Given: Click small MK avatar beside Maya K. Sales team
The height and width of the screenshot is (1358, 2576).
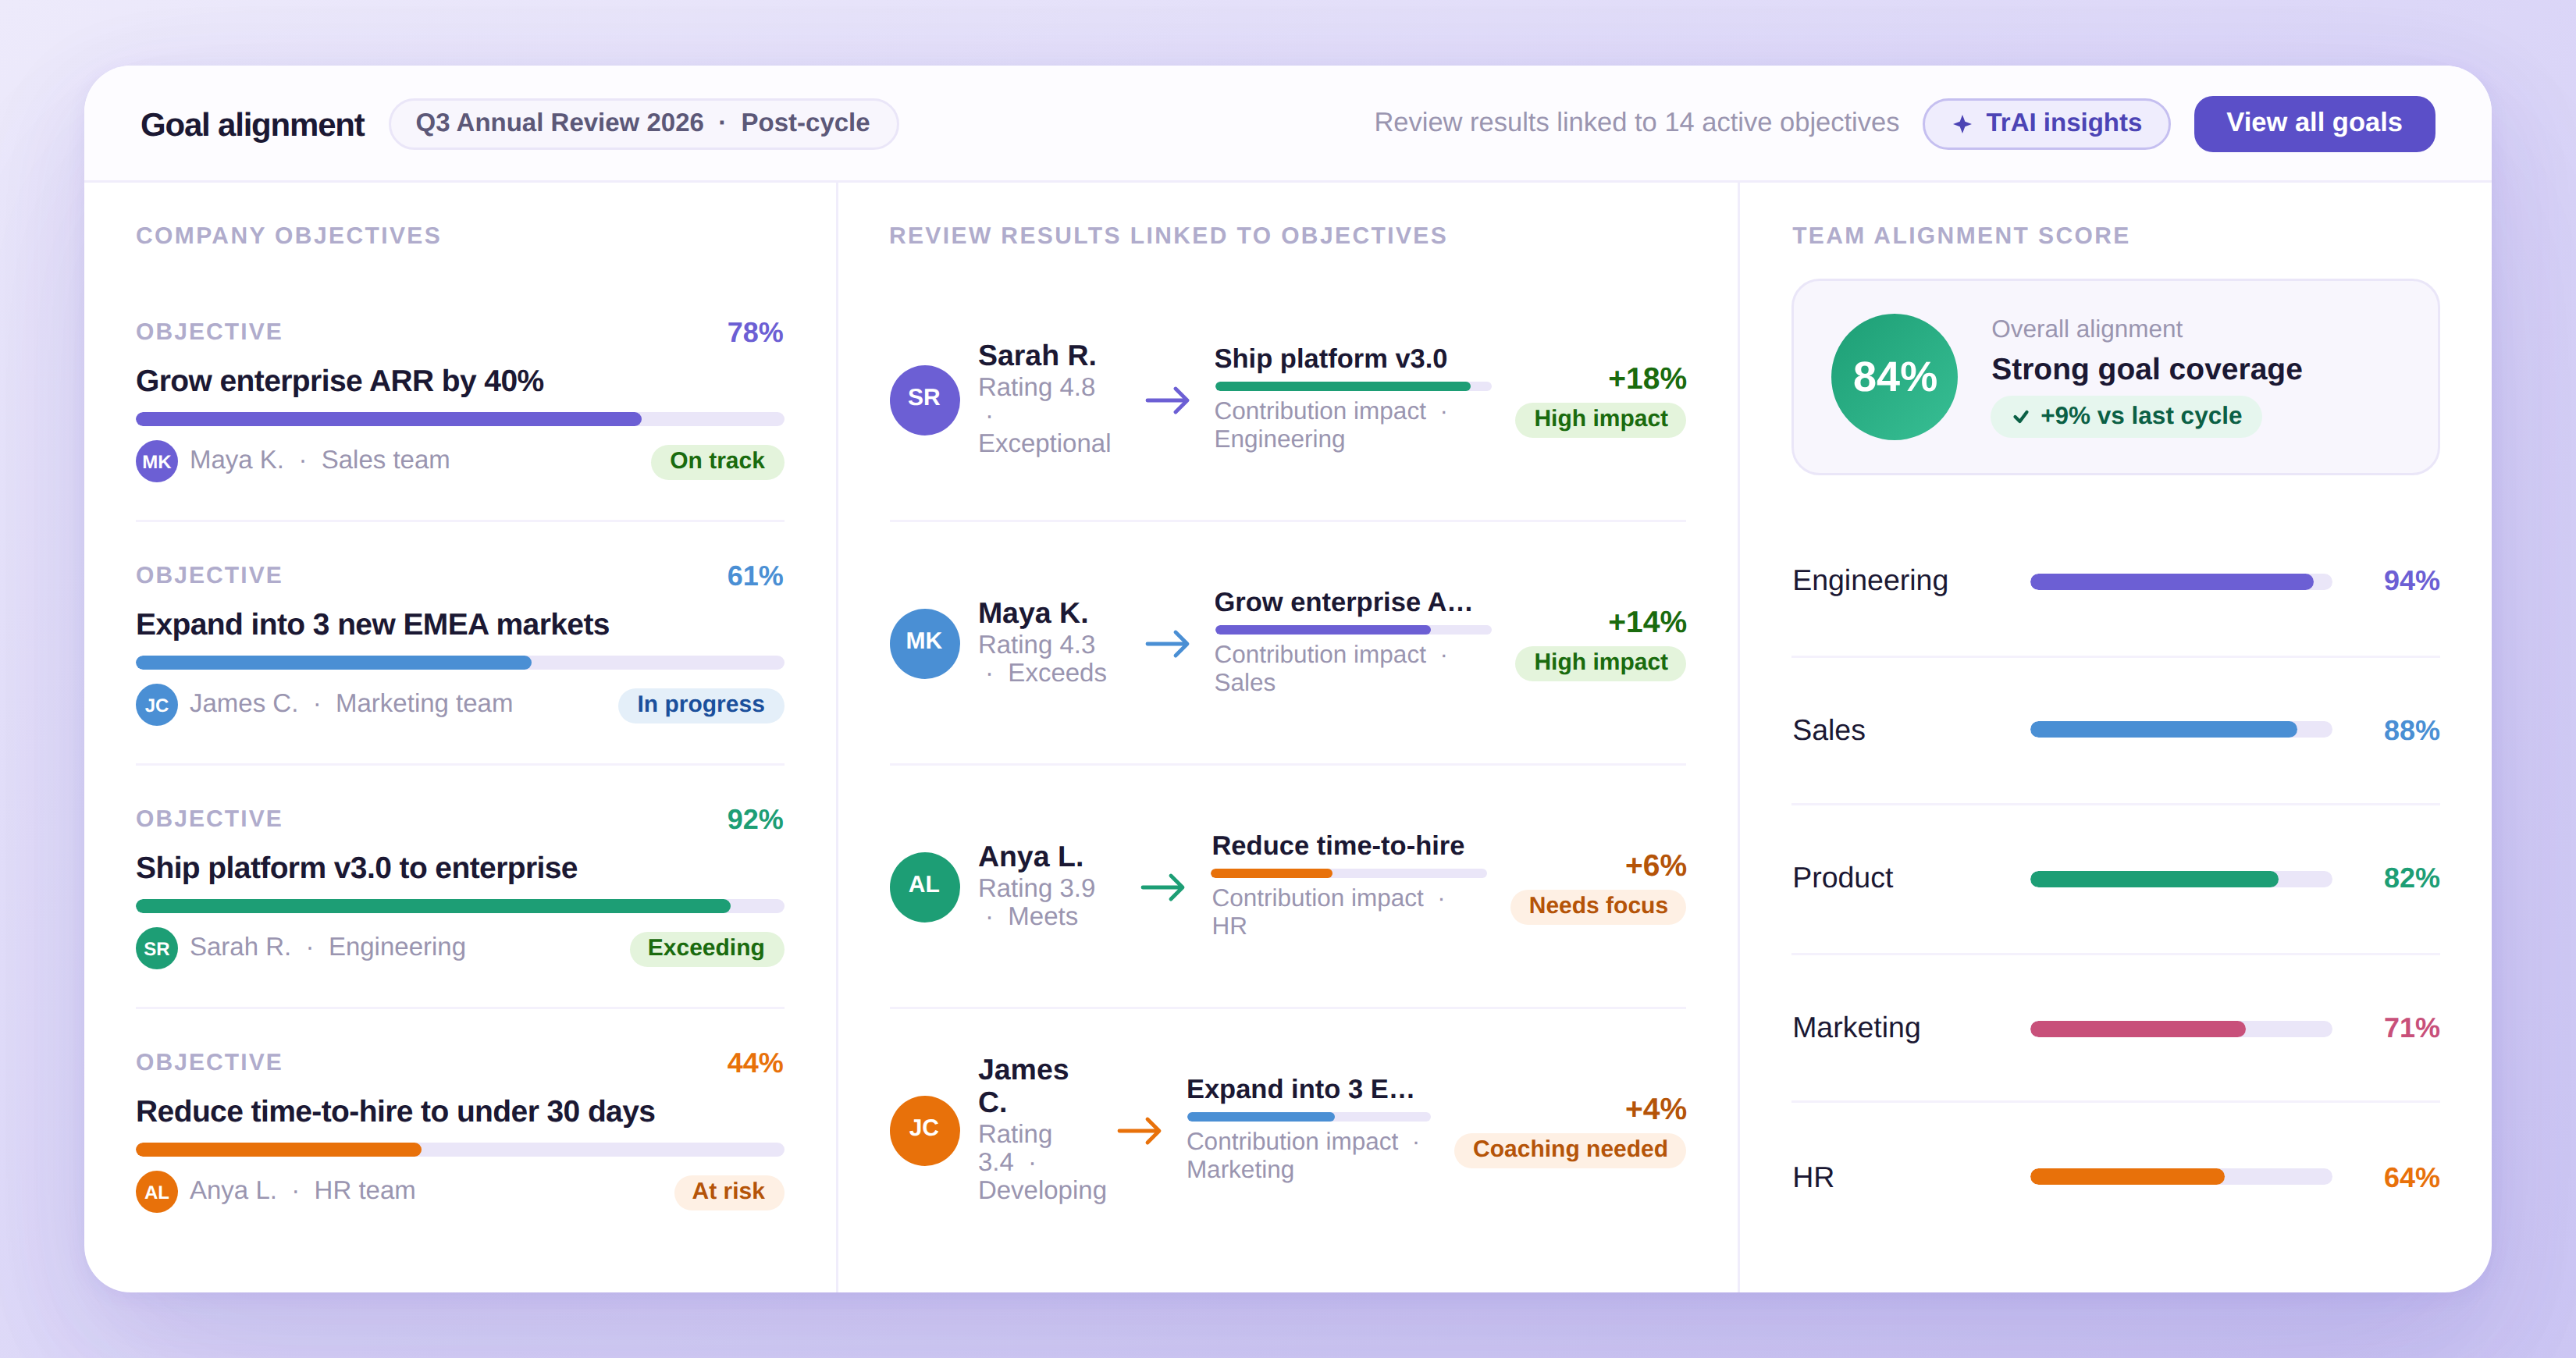Looking at the screenshot, I should pyautogui.click(x=156, y=461).
